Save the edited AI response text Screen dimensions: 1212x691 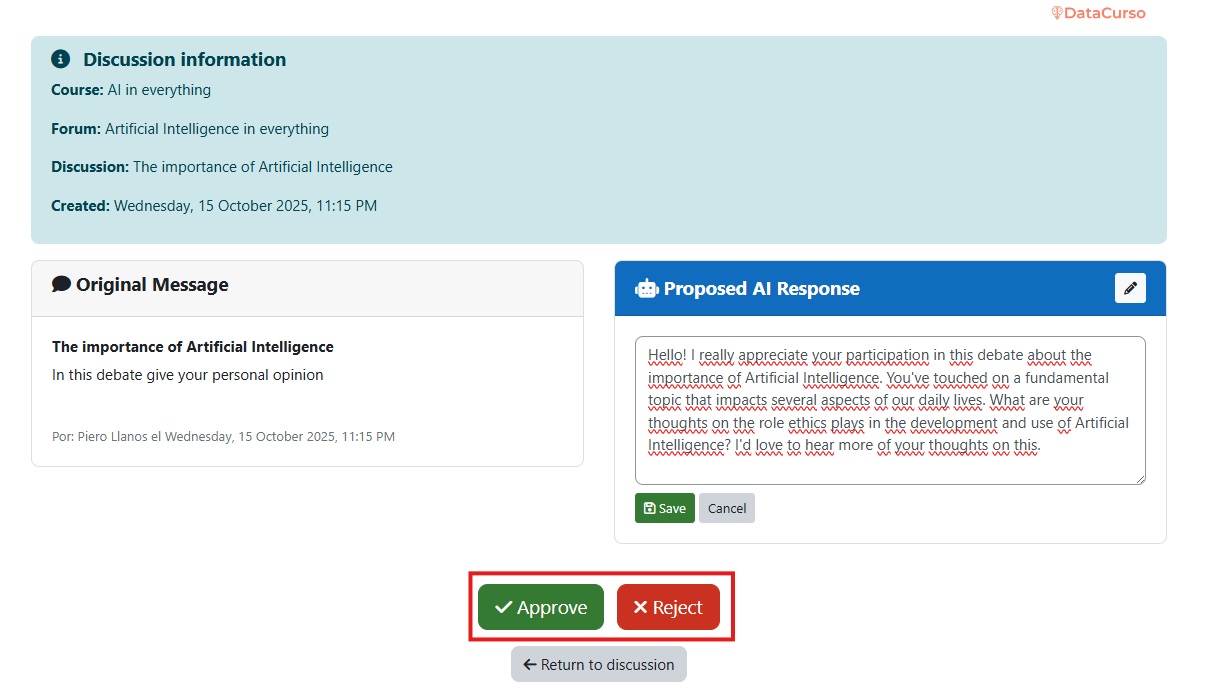(x=664, y=507)
